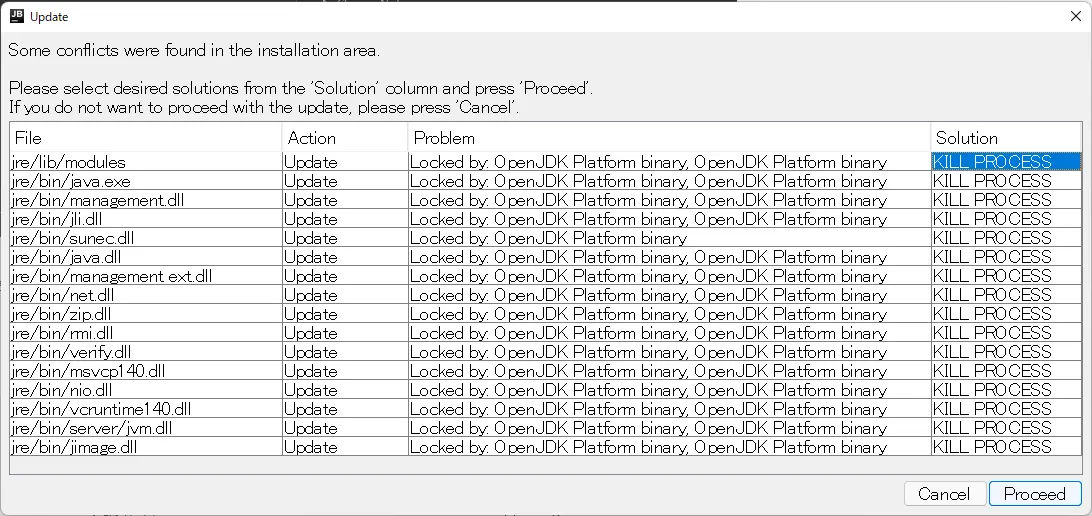Open the Solution cell for jre/bin/java.exe

coord(1005,181)
